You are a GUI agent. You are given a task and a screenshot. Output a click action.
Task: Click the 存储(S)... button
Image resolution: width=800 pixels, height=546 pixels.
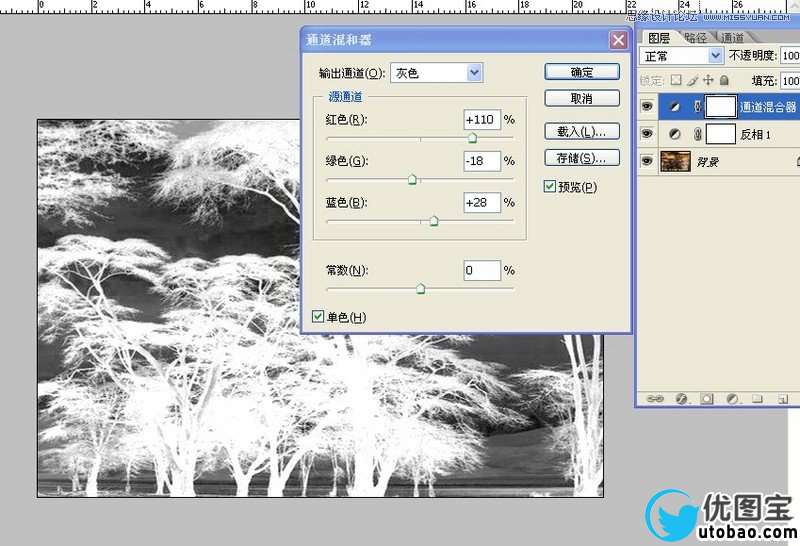[x=582, y=158]
